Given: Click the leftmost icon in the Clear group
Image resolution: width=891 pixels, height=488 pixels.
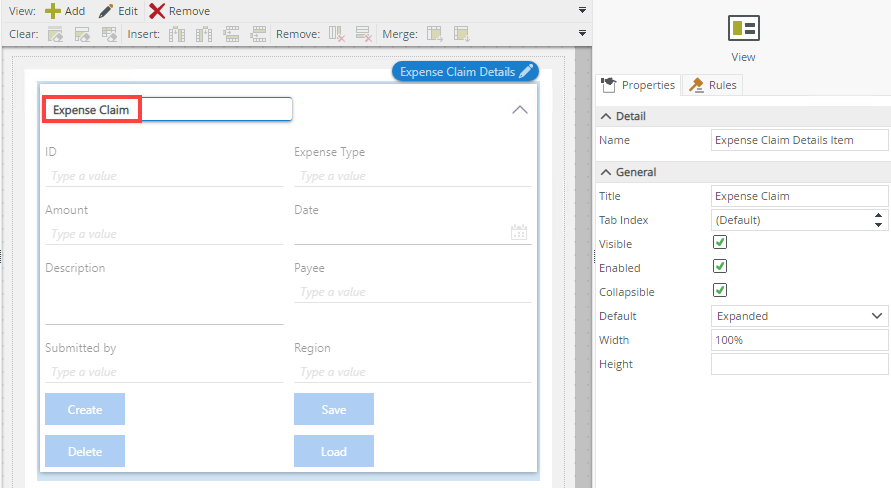Looking at the screenshot, I should click(55, 34).
